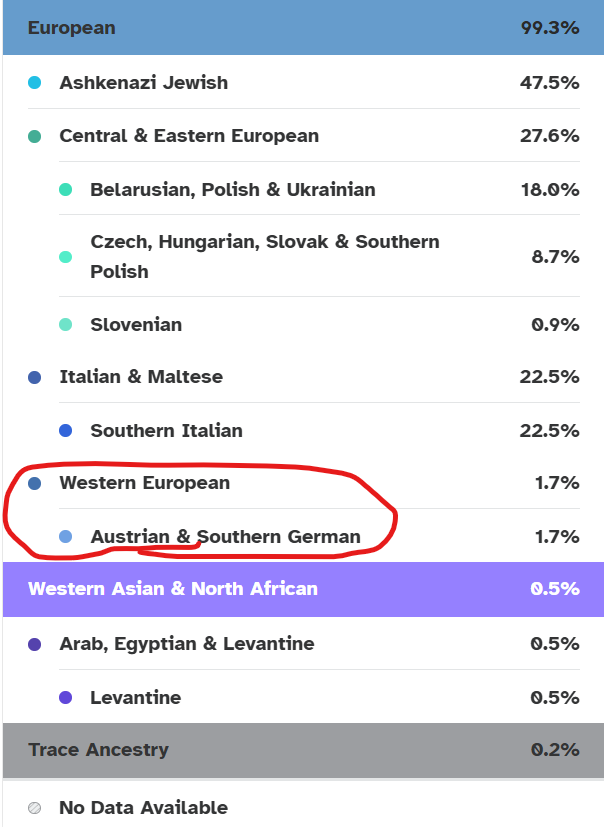604x827 pixels.
Task: Click the Italian & Maltese blue dot
Action: (34, 377)
